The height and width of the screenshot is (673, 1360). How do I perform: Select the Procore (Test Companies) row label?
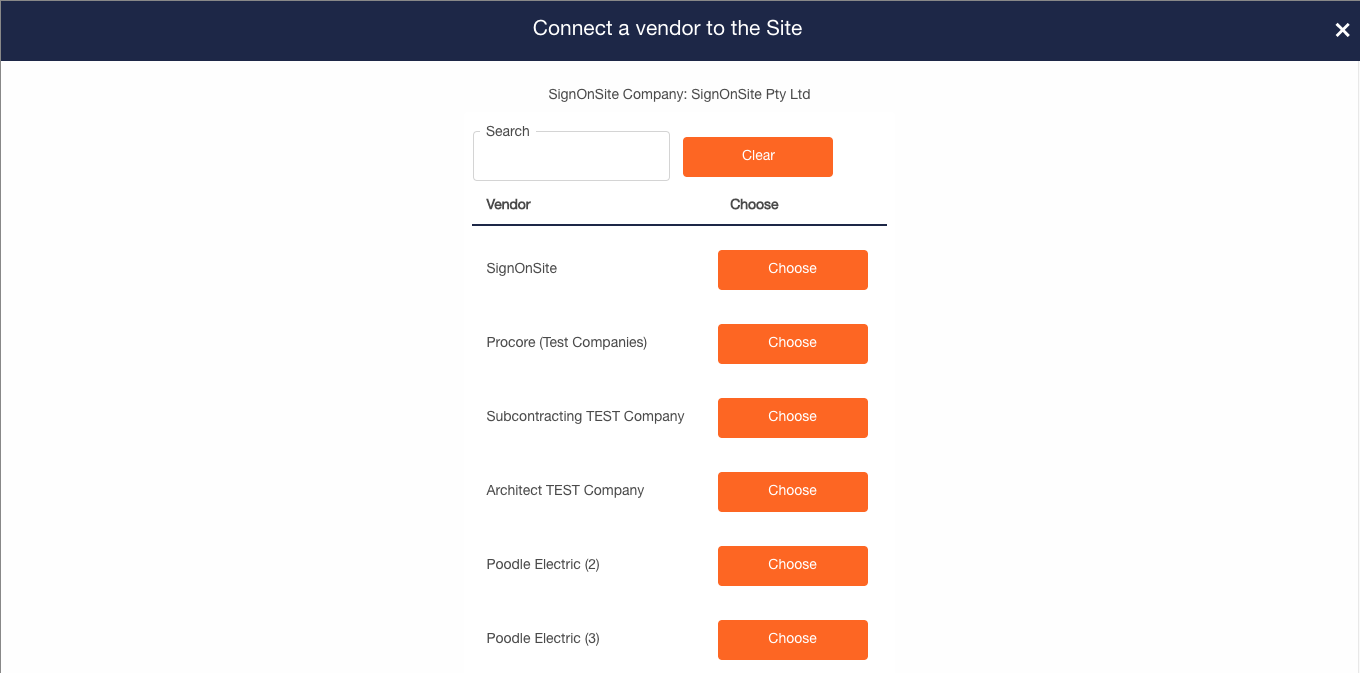coord(566,342)
